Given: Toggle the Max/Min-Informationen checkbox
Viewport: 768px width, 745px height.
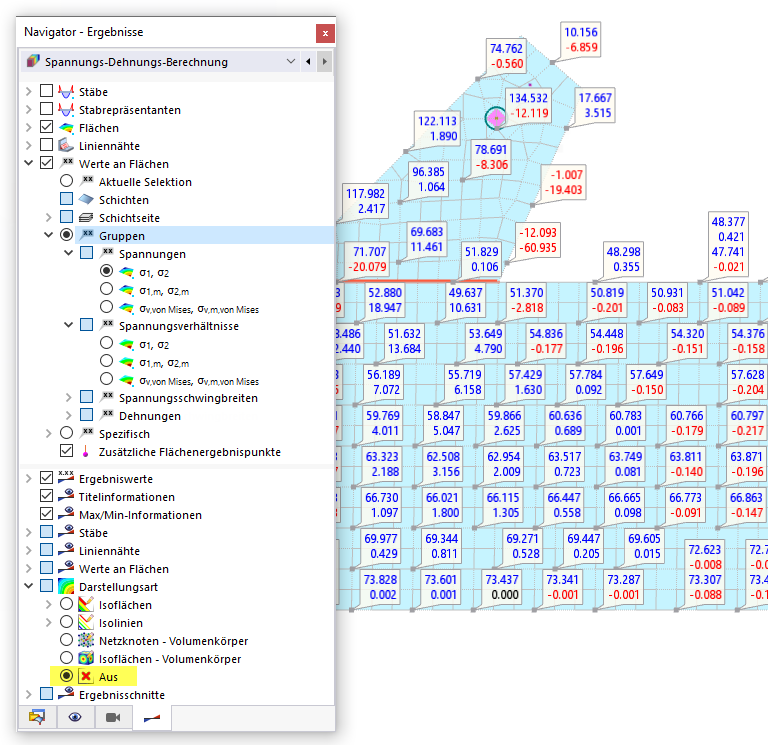Looking at the screenshot, I should click(x=47, y=514).
